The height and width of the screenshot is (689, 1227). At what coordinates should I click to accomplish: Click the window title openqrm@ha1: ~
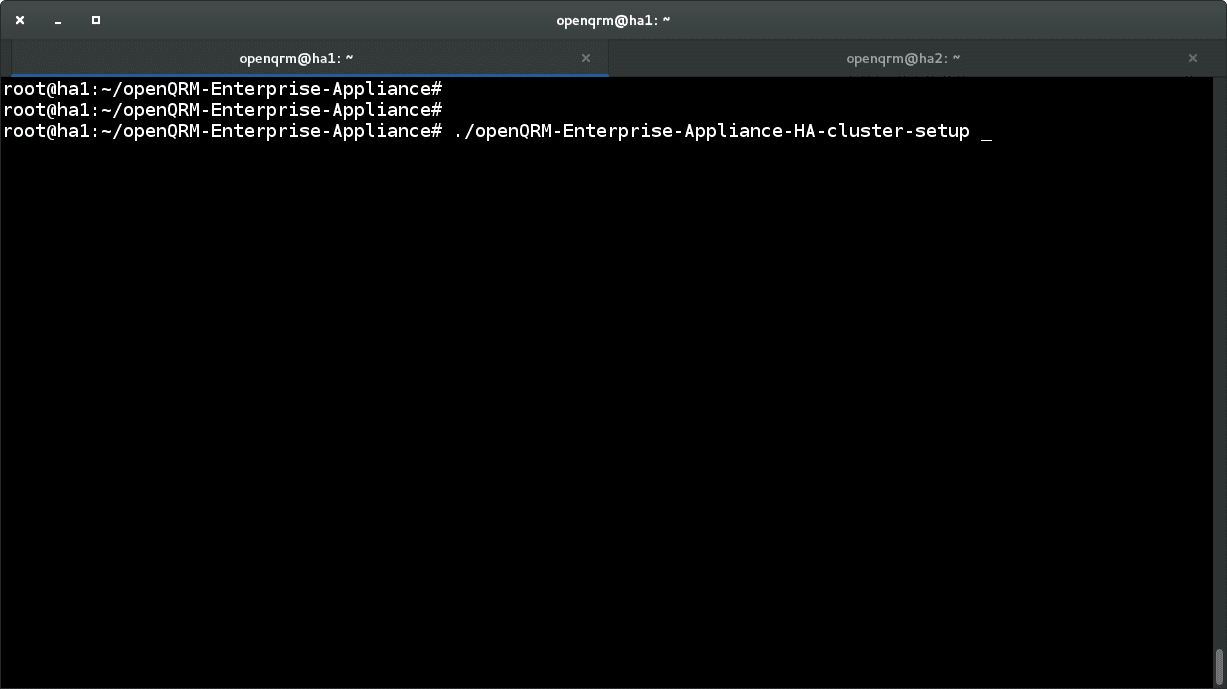point(613,20)
